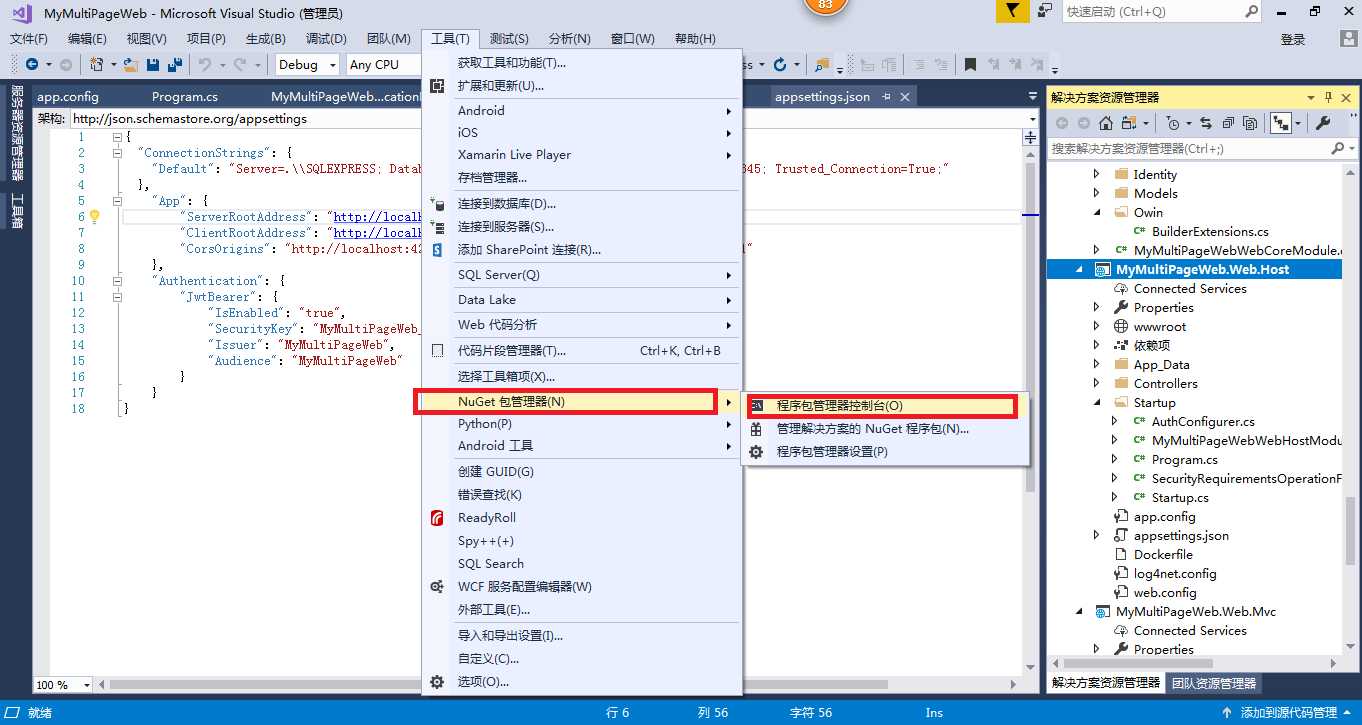This screenshot has height=725, width=1362.
Task: Open the 服务器资源管理器 side tab
Action: point(17,132)
